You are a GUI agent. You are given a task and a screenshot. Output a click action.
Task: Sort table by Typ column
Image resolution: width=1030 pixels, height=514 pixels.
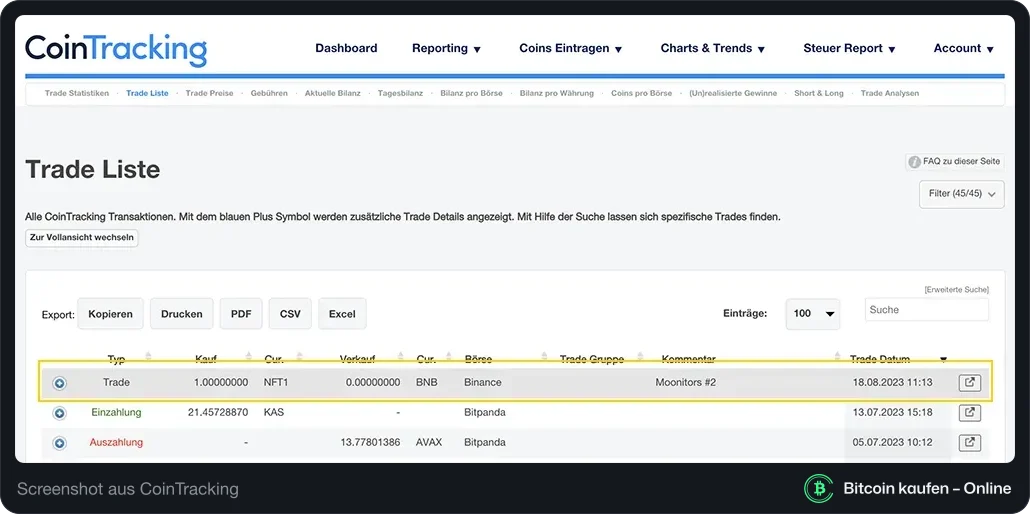(116, 359)
